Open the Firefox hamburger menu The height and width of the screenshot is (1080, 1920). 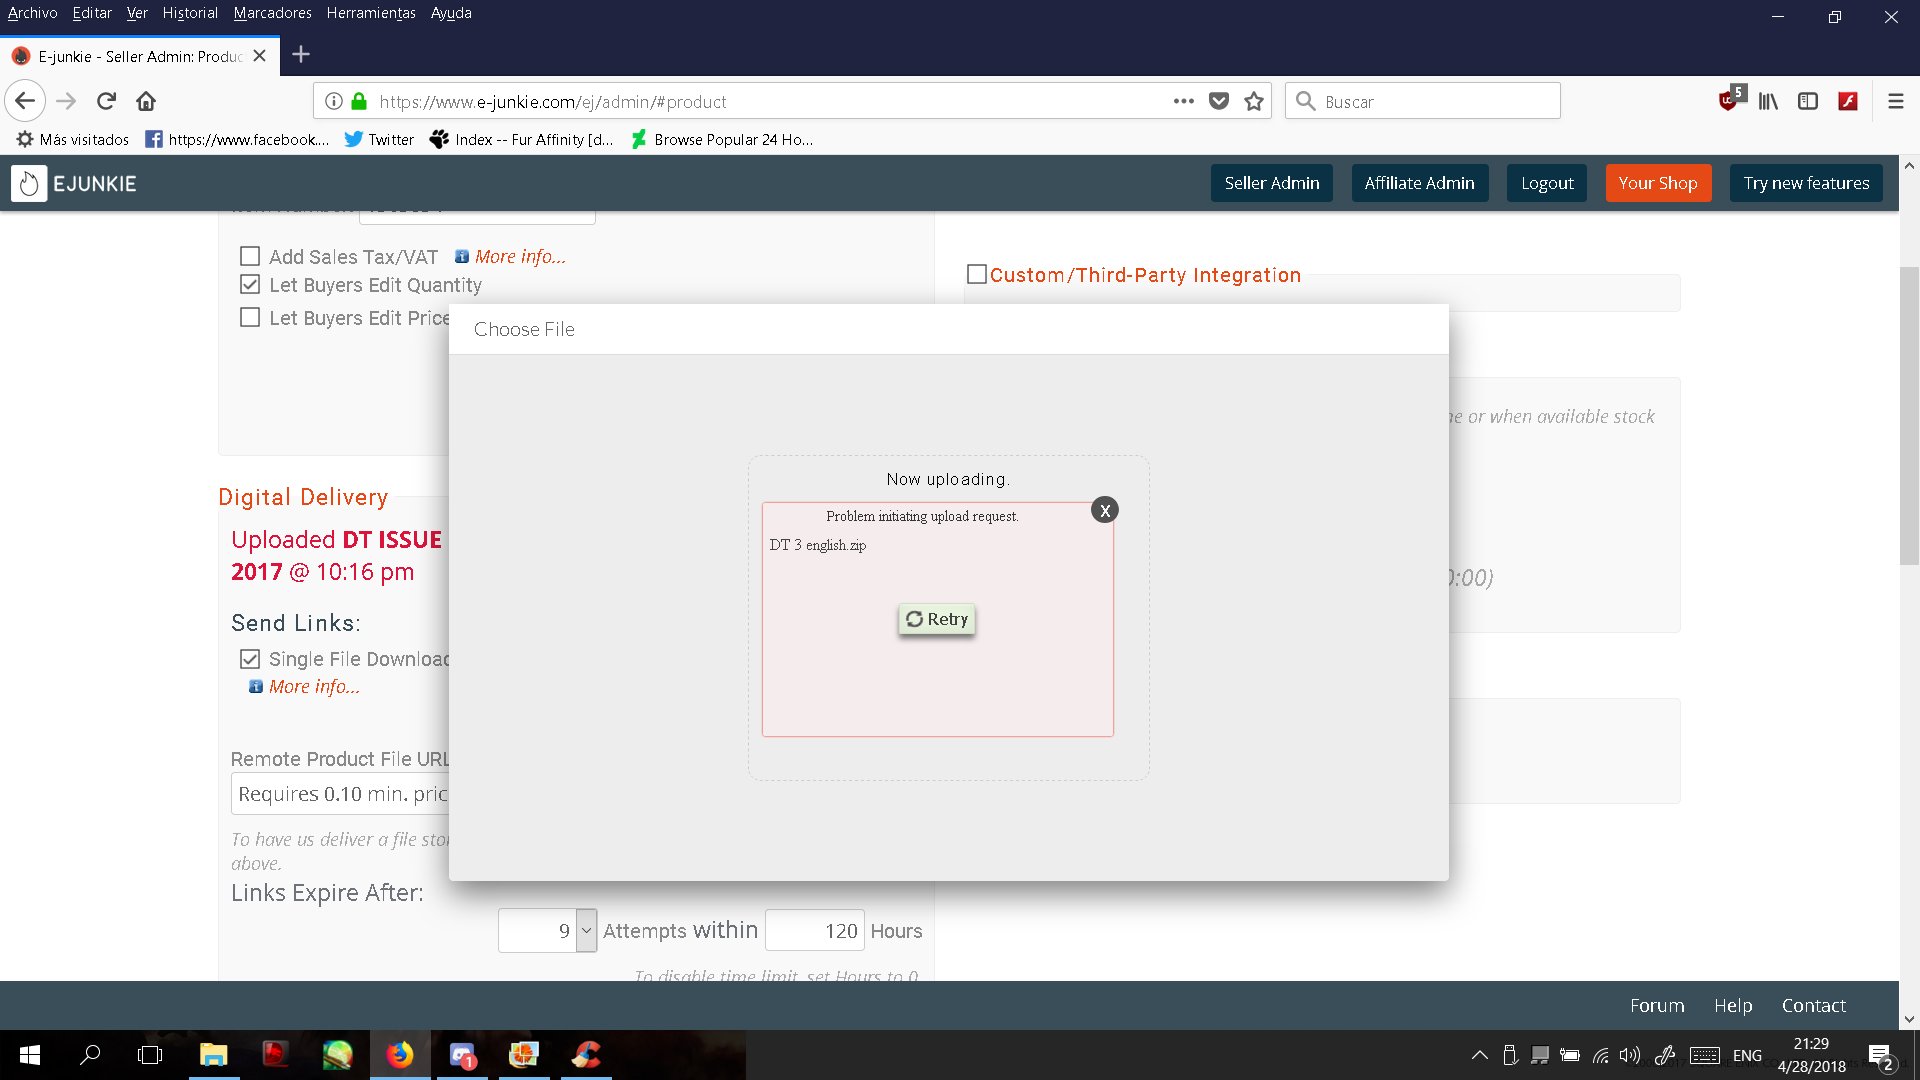(1895, 101)
